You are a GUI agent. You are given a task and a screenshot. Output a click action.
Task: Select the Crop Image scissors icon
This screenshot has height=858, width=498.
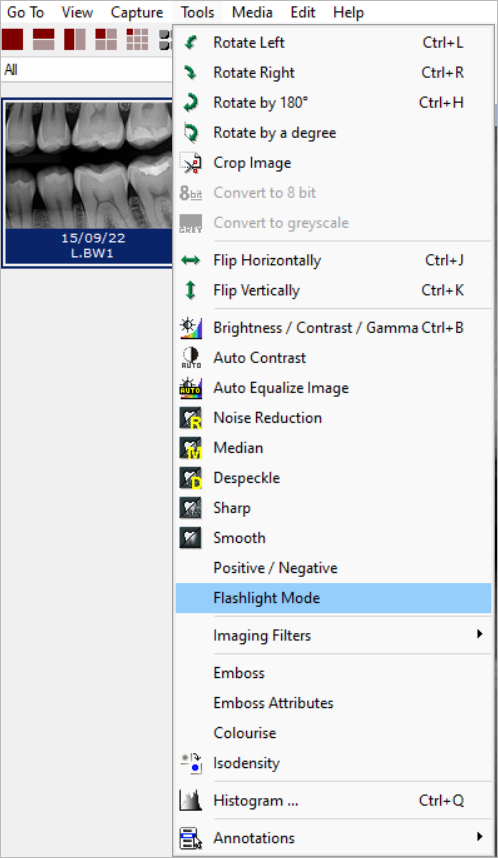coord(190,163)
